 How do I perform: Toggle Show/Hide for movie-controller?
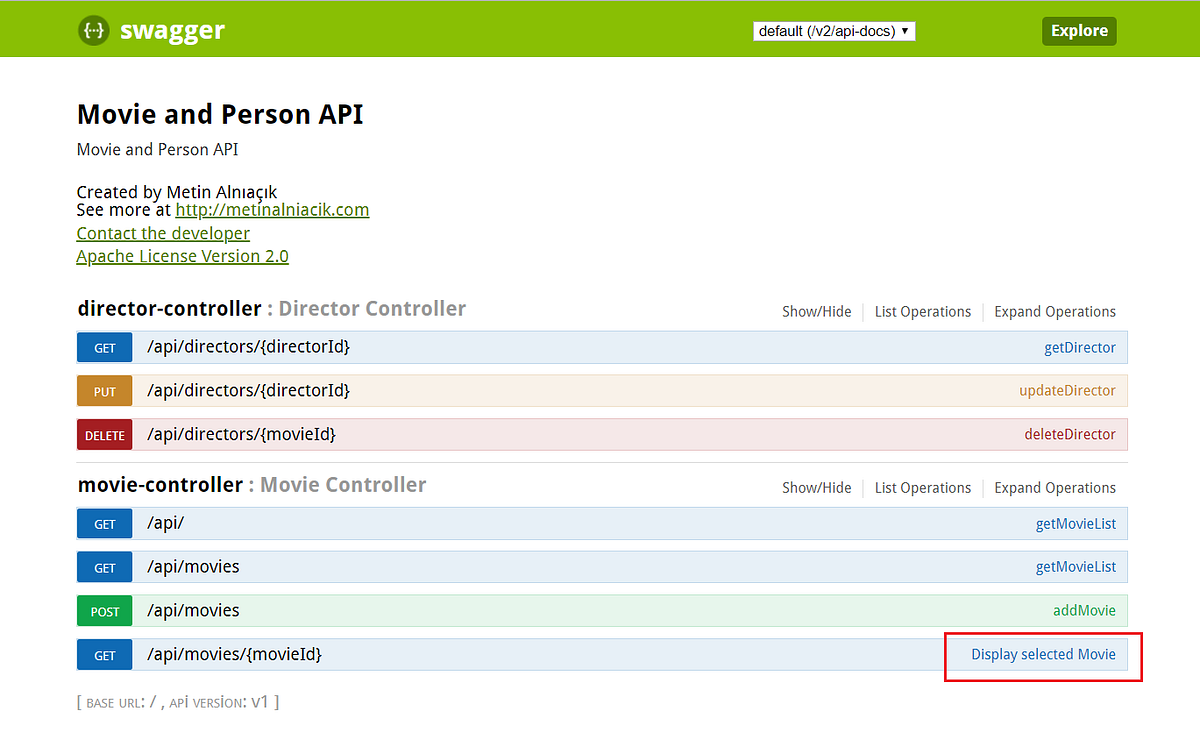[816, 487]
